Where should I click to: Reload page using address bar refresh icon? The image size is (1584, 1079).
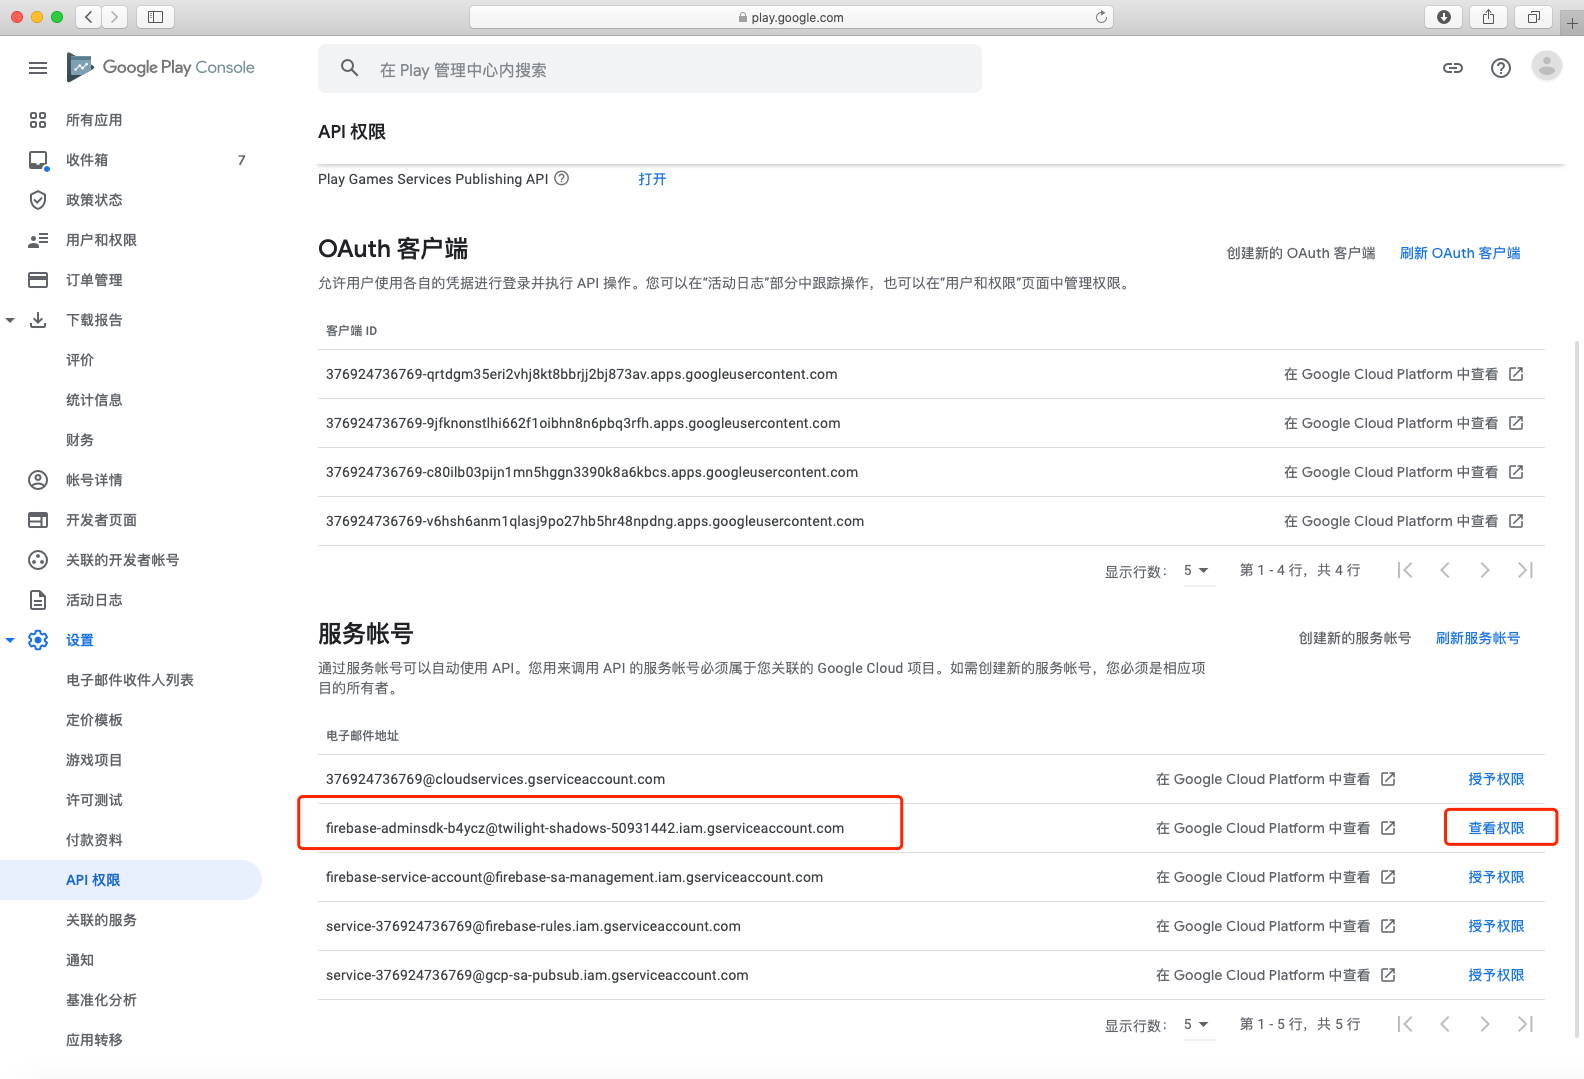pos(1101,17)
